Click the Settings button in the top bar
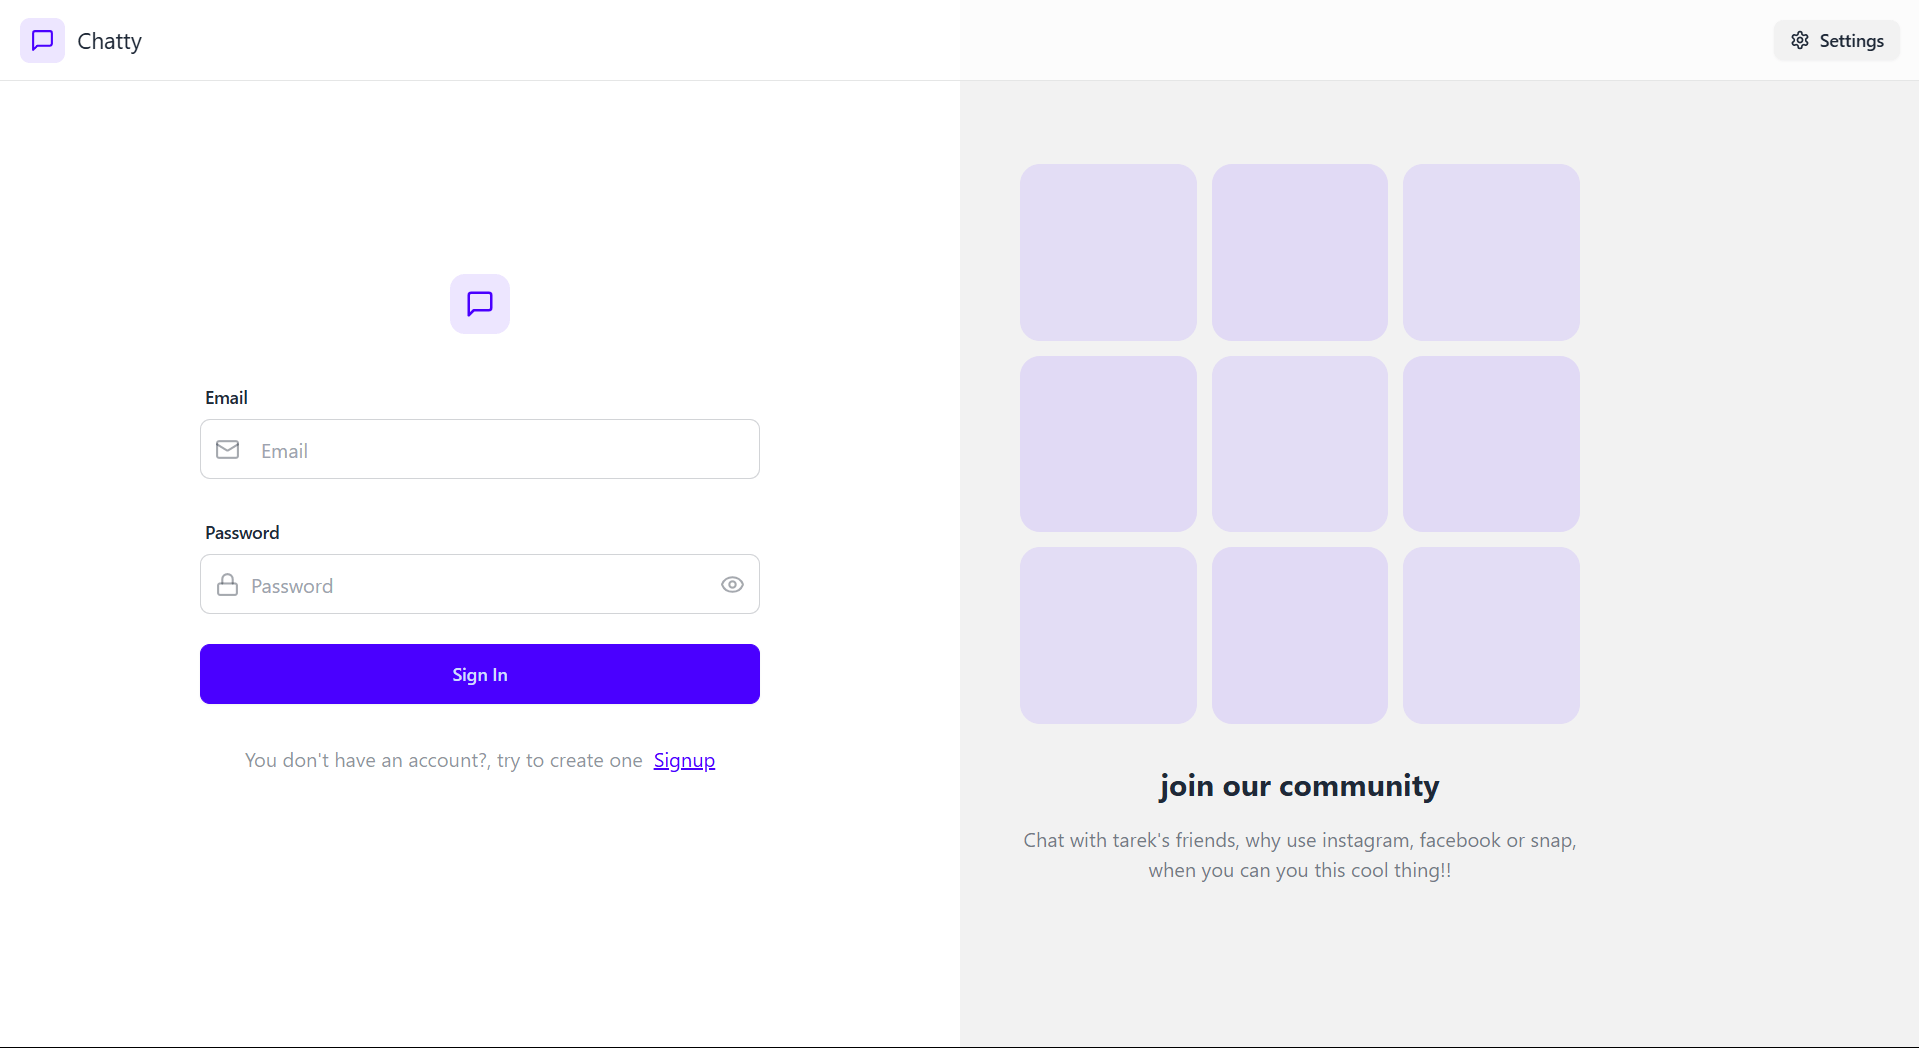 tap(1836, 40)
